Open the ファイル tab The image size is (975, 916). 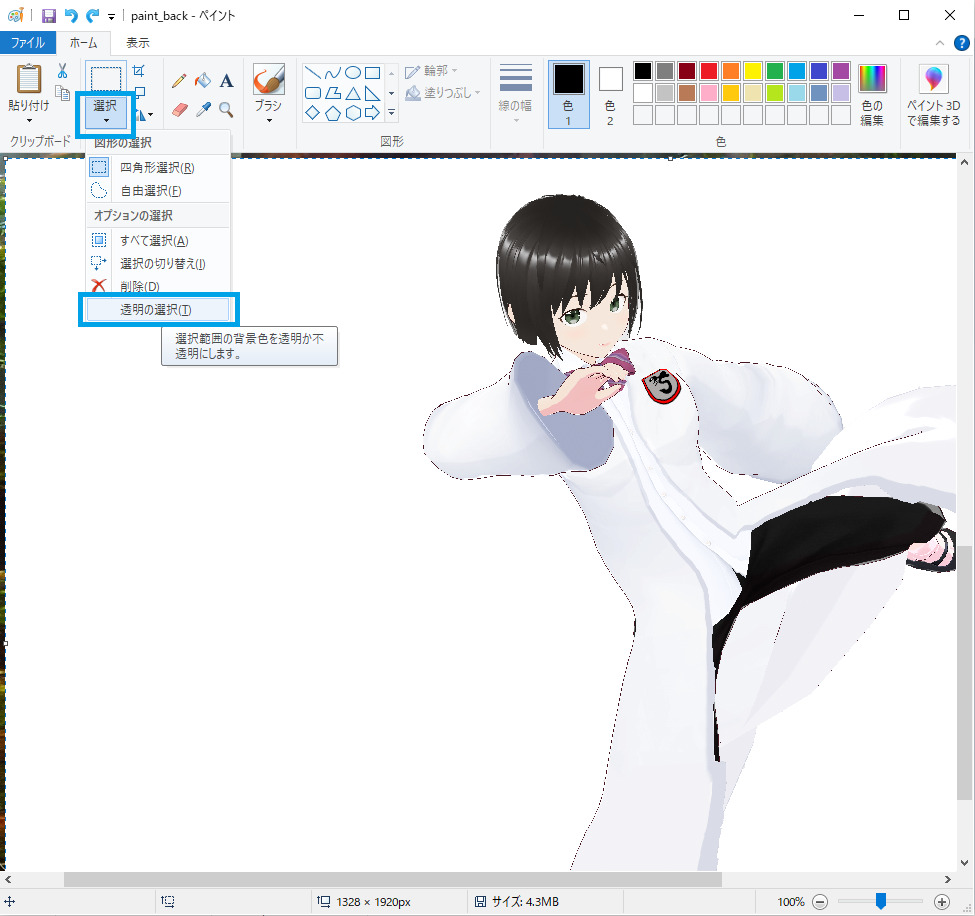(28, 43)
